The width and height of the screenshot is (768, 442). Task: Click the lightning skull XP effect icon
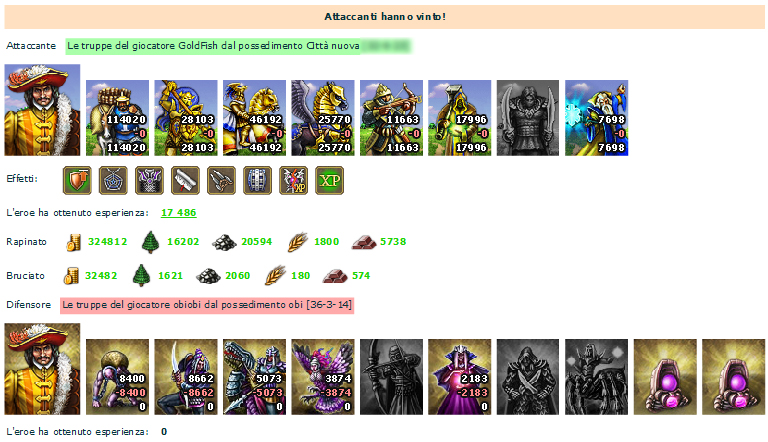point(293,180)
